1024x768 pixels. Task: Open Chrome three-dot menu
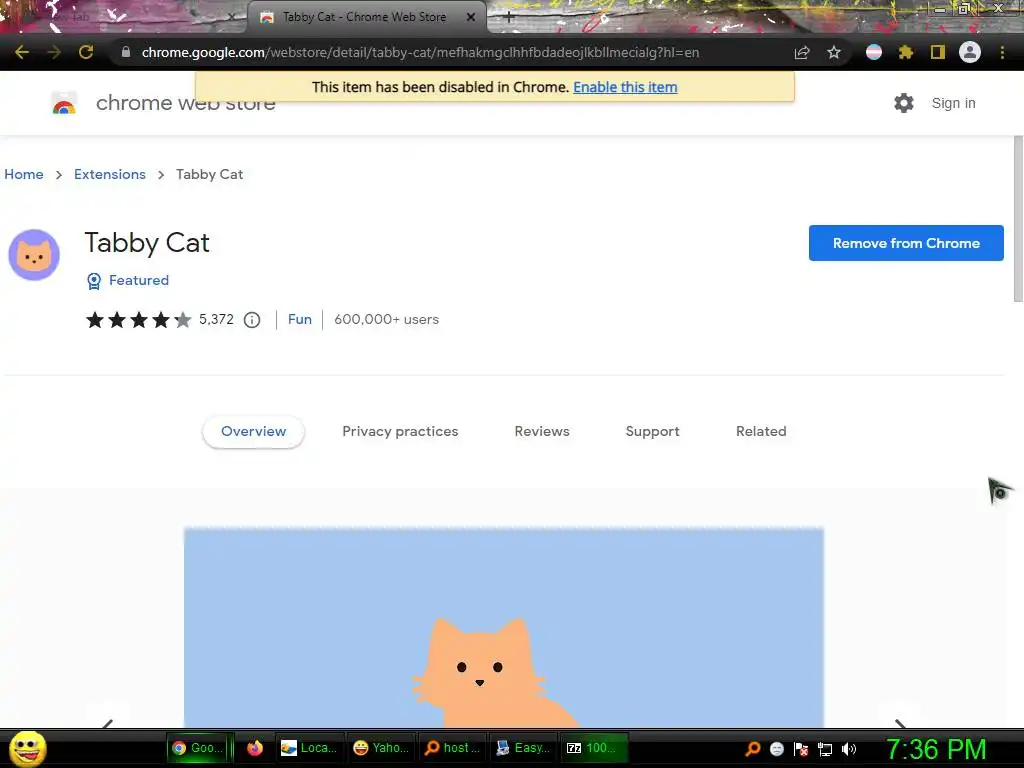pos(1002,52)
